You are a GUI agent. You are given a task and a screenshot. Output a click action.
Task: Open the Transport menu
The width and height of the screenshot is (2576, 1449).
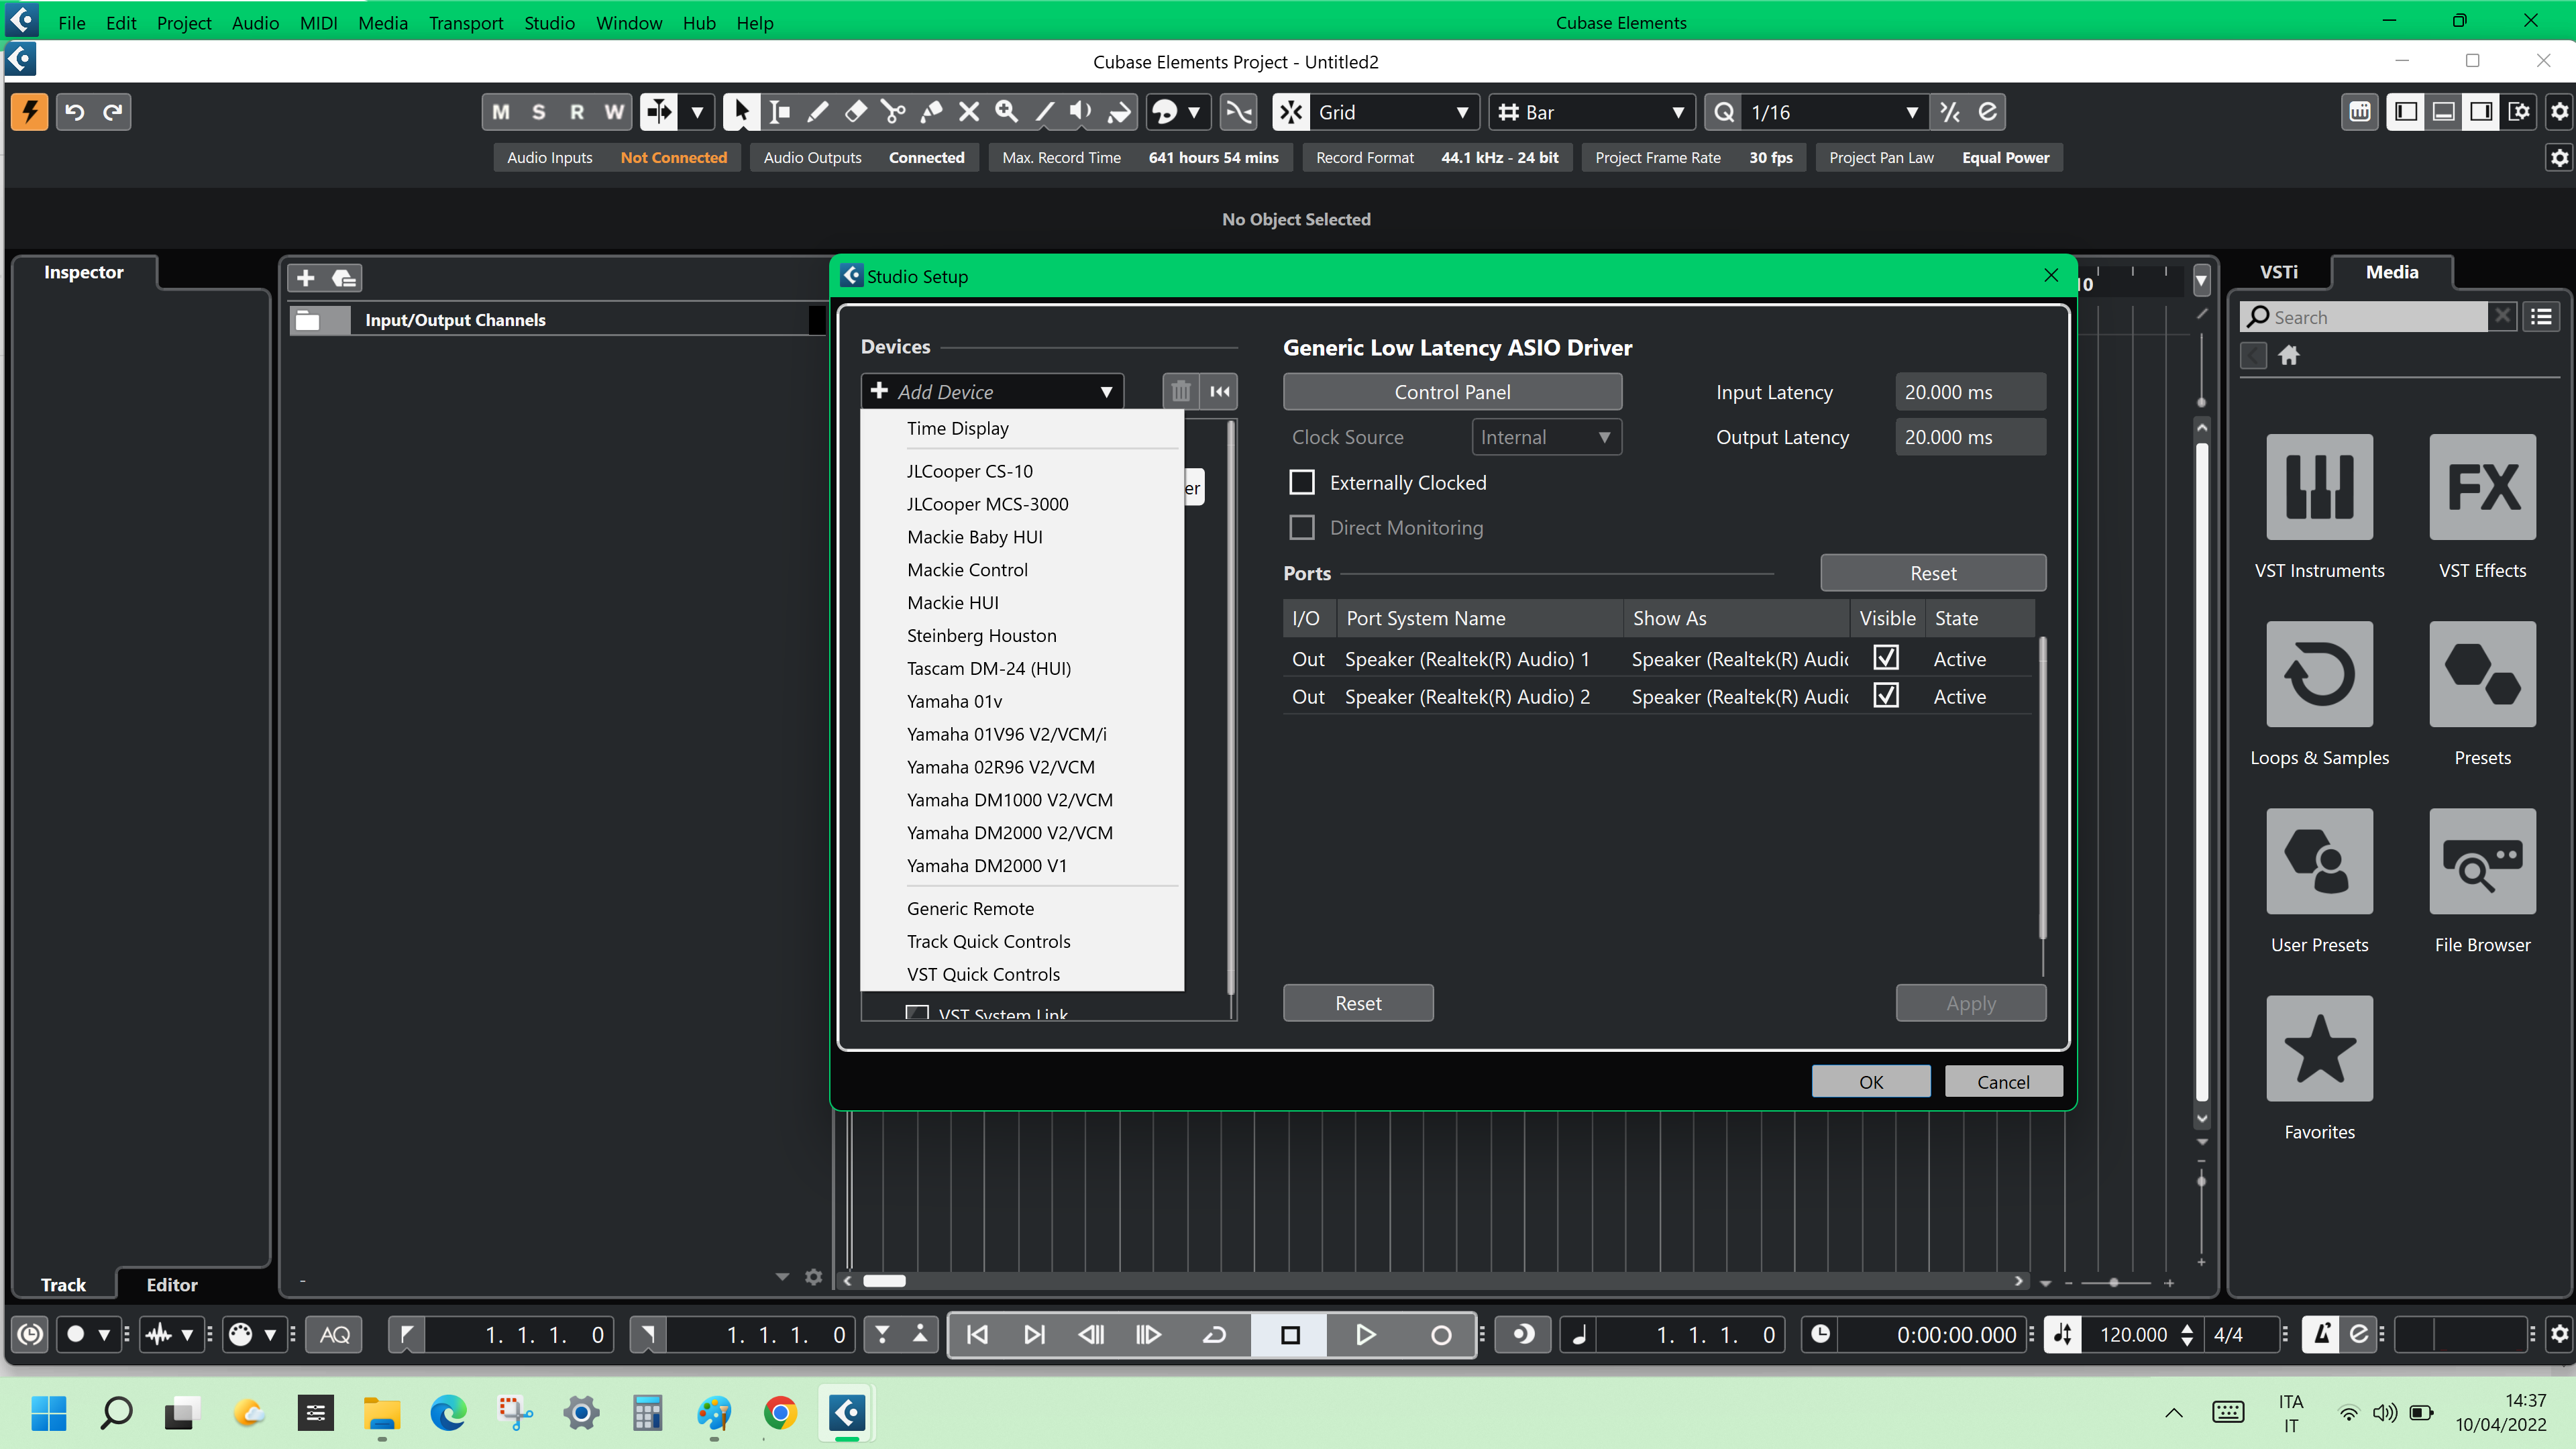pos(465,22)
